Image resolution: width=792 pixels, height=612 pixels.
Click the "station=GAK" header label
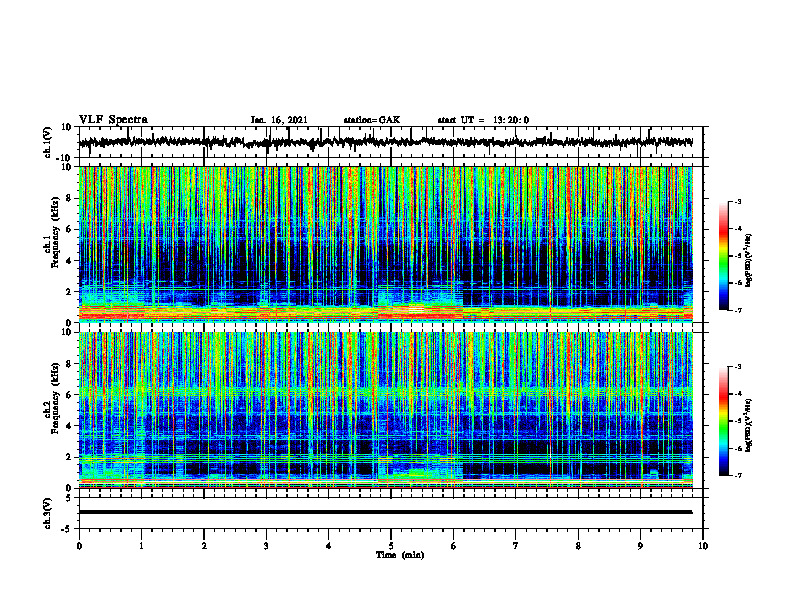372,120
